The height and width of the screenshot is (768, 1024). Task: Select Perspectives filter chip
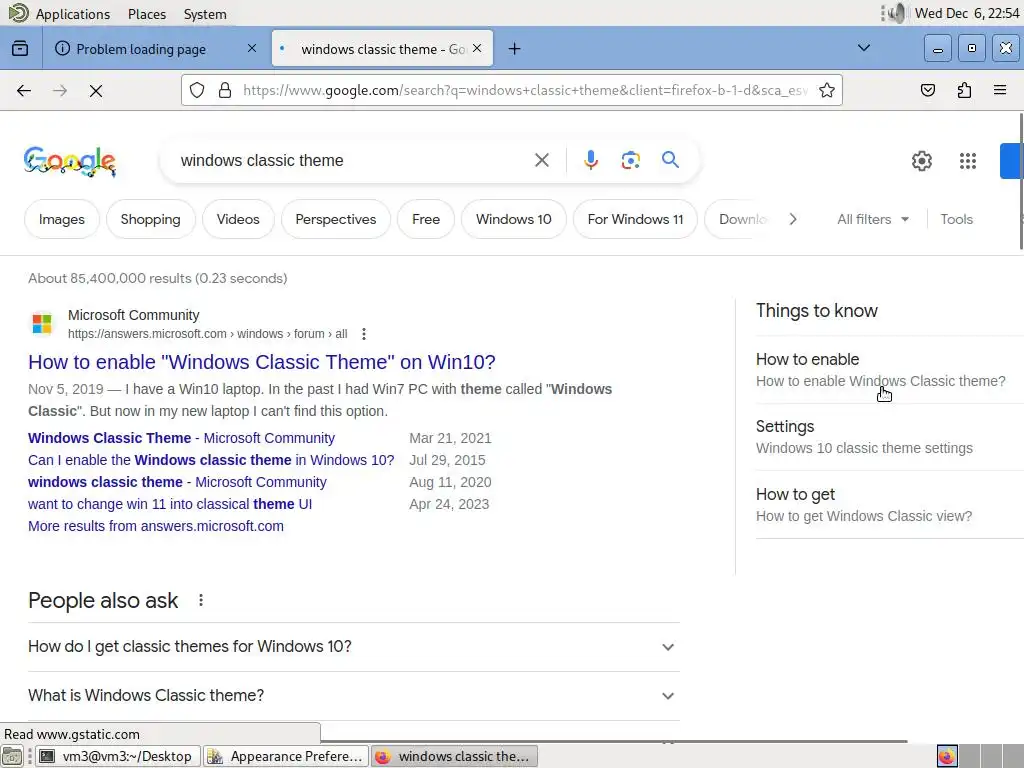point(336,219)
